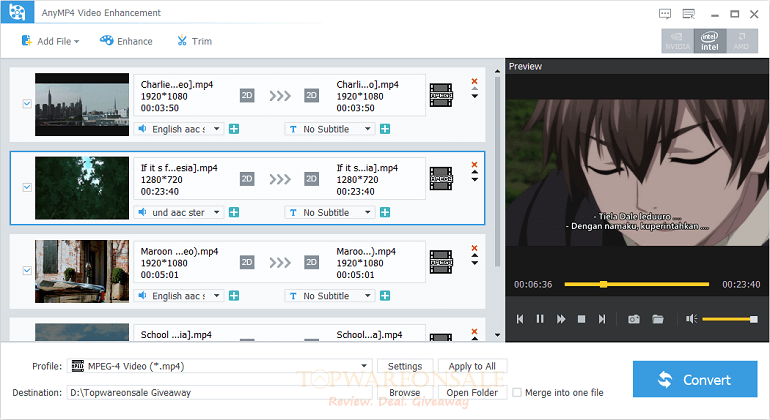770x420 pixels.
Task: Click the AnyMP4 app logo
Action: 17,12
